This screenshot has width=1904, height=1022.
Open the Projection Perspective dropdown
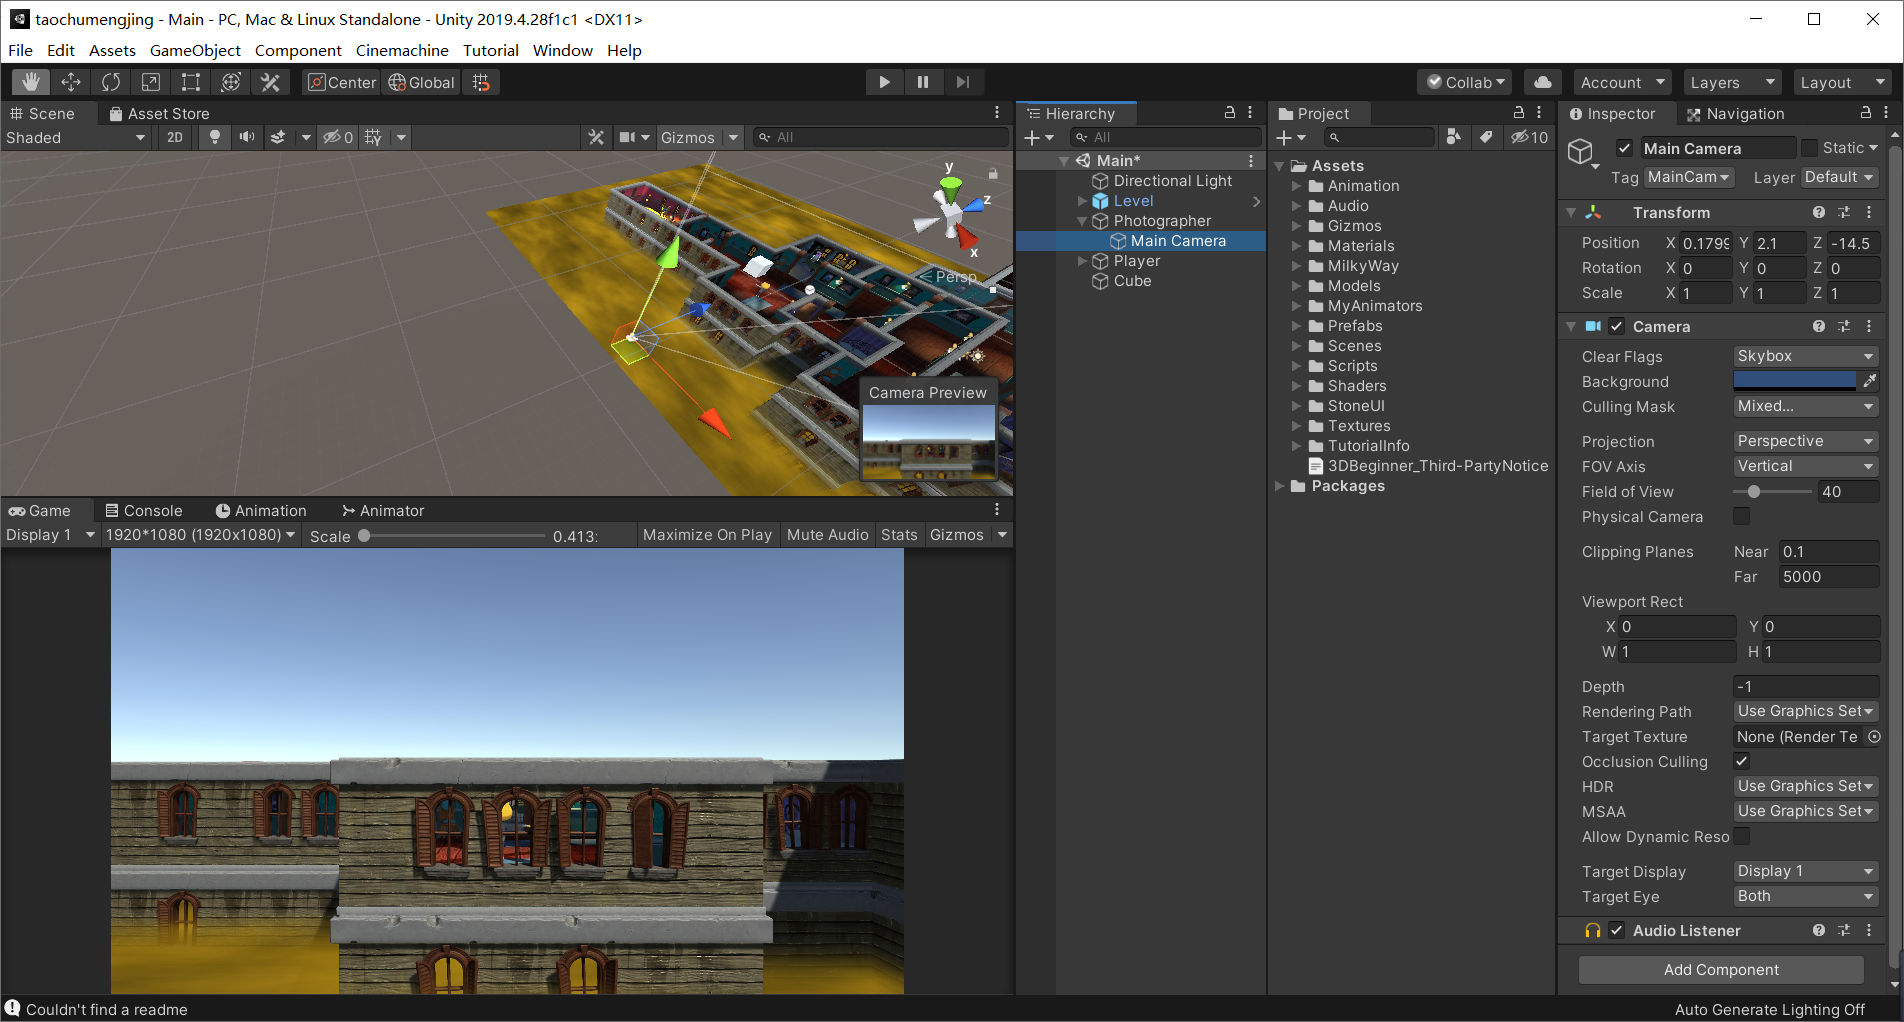(1805, 441)
